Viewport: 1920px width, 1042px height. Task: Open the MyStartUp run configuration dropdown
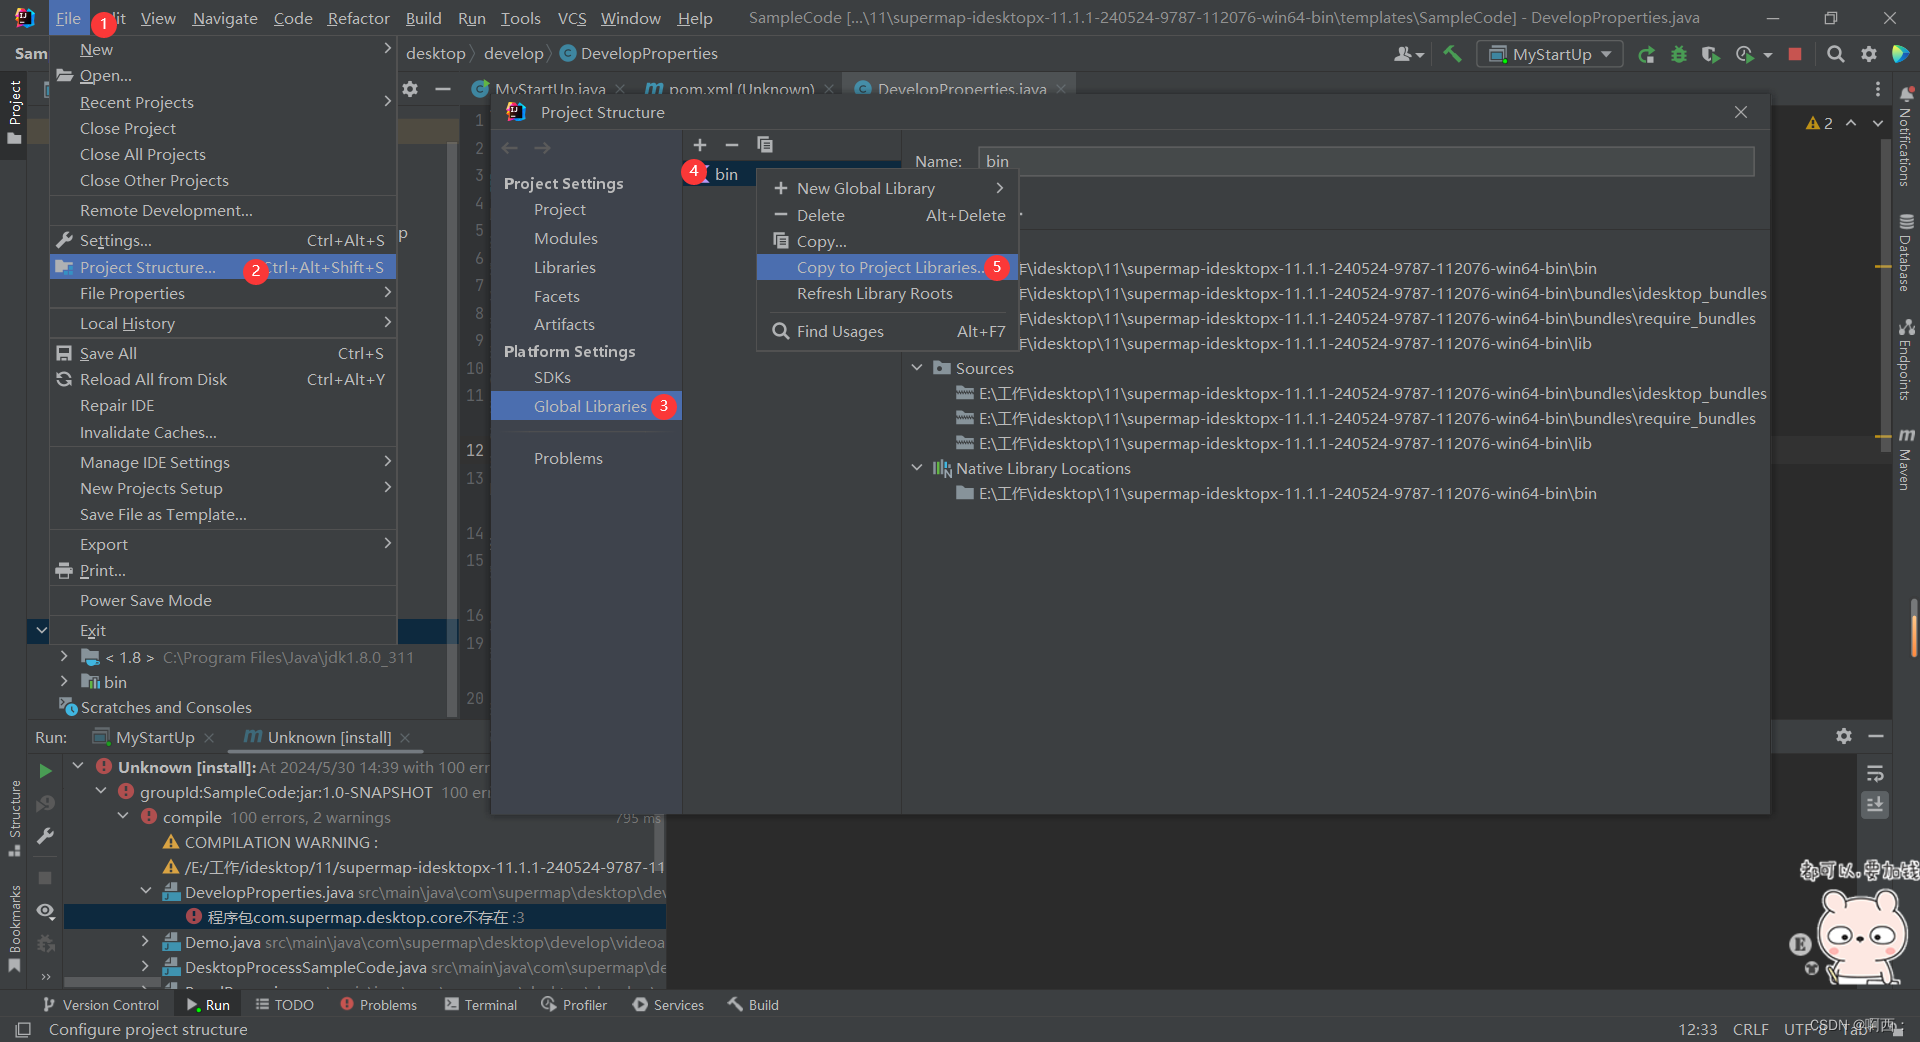coord(1549,54)
